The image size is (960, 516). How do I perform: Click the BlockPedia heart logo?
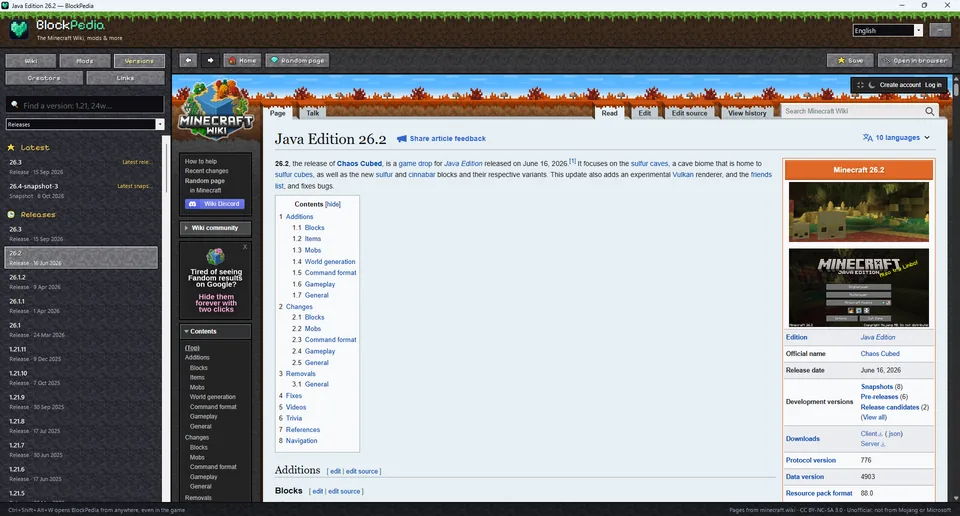[x=19, y=29]
